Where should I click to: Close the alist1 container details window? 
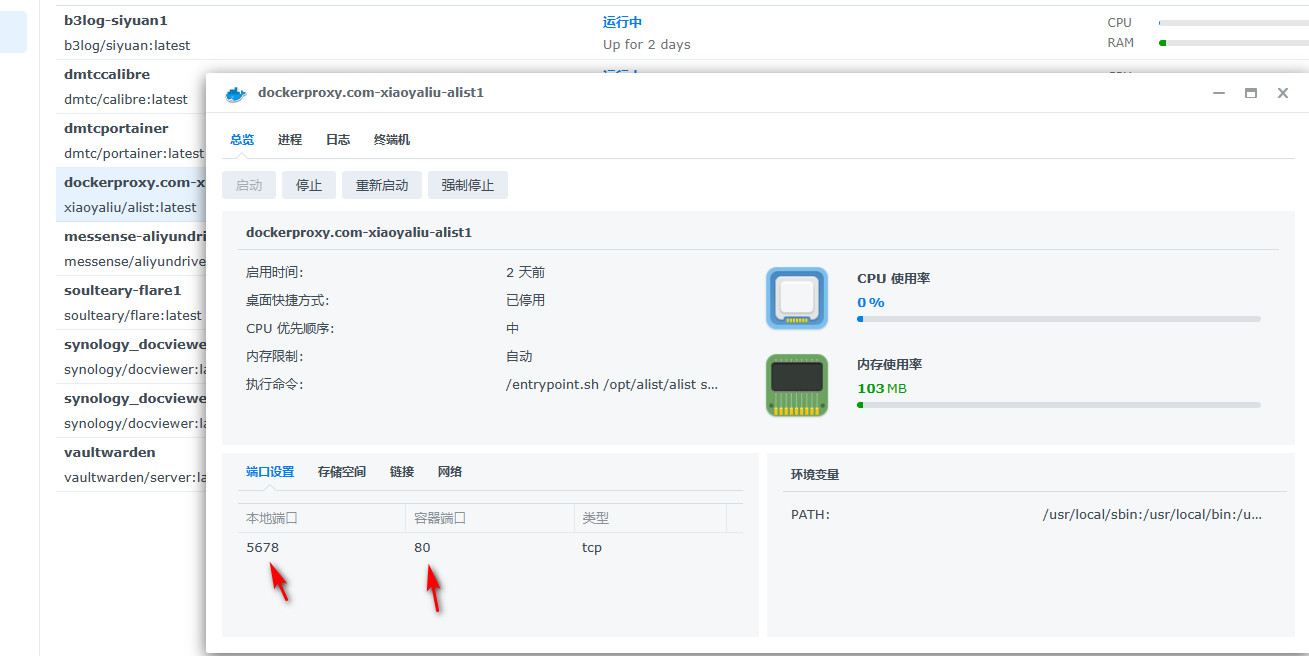[1282, 93]
